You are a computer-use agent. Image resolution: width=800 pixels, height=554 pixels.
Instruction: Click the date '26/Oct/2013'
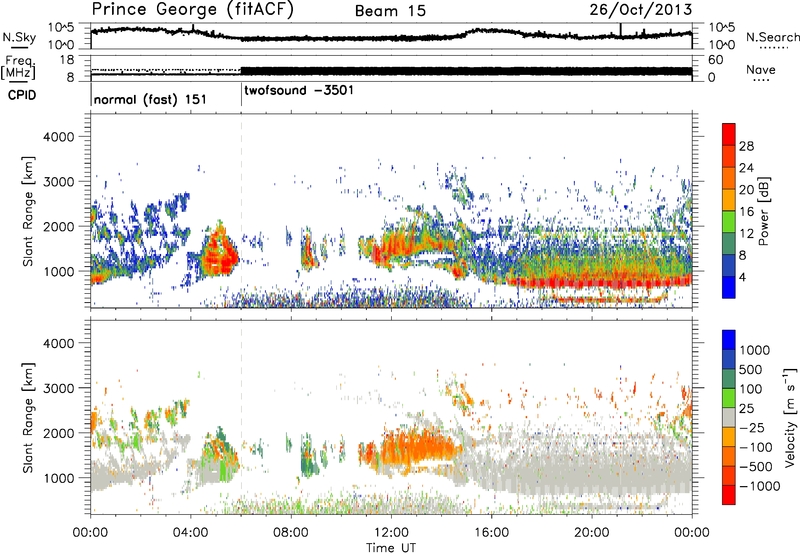(x=641, y=10)
